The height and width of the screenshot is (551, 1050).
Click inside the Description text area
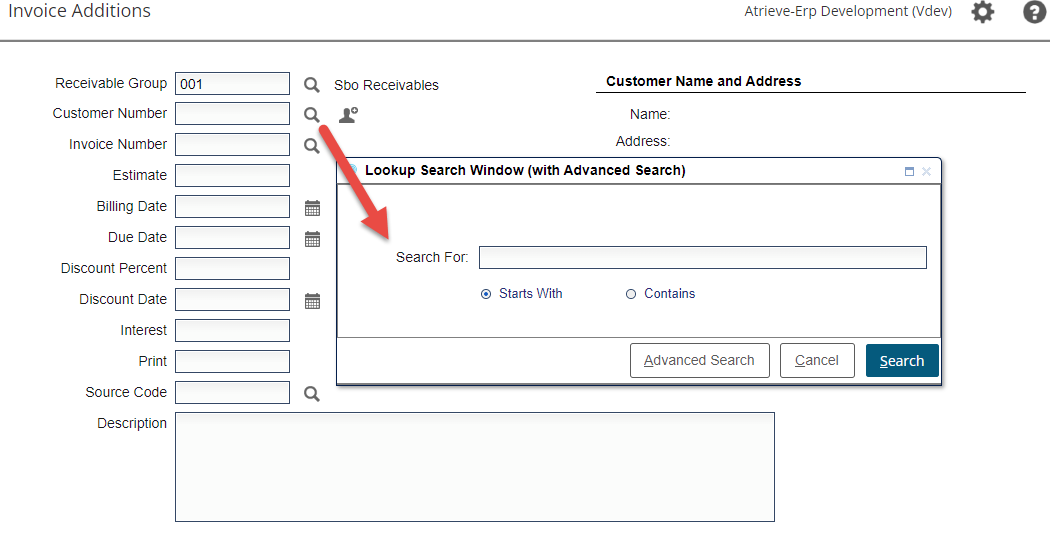click(474, 466)
